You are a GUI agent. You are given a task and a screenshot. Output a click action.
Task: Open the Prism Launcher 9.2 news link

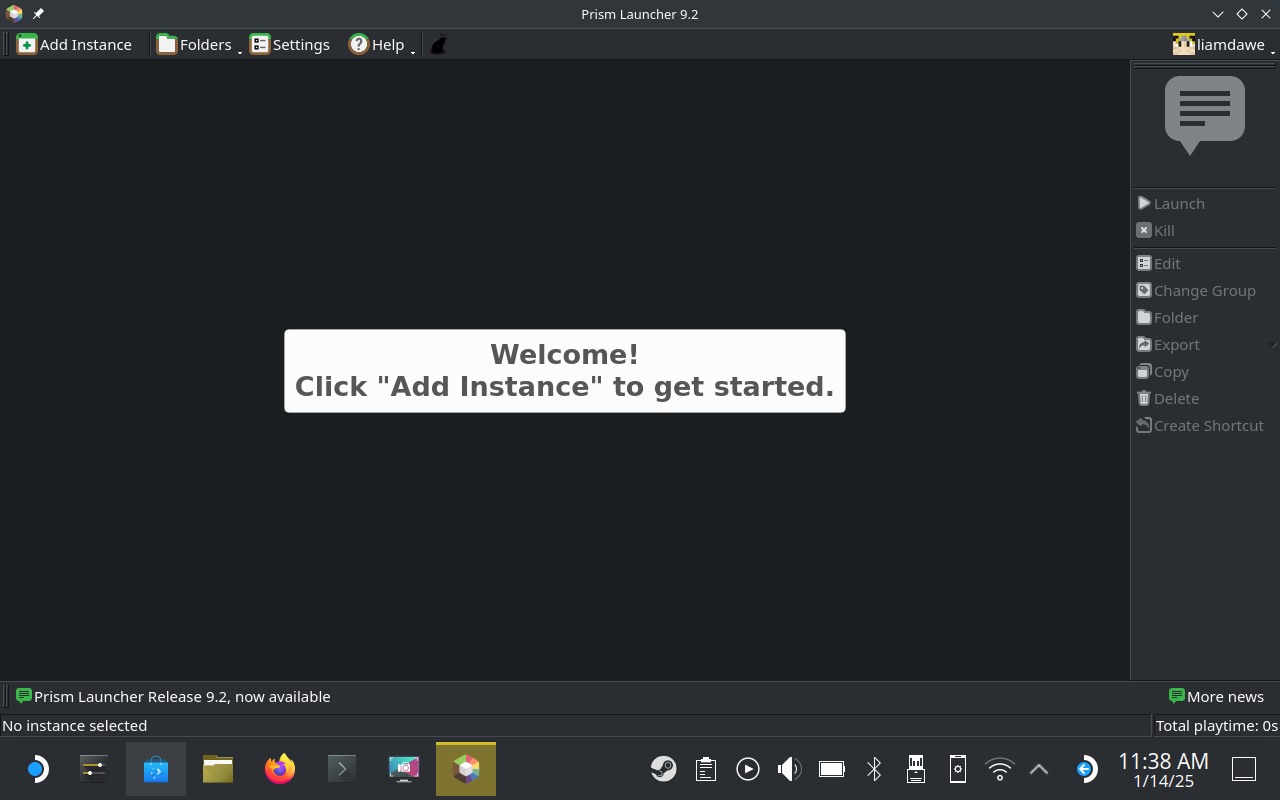tap(181, 697)
